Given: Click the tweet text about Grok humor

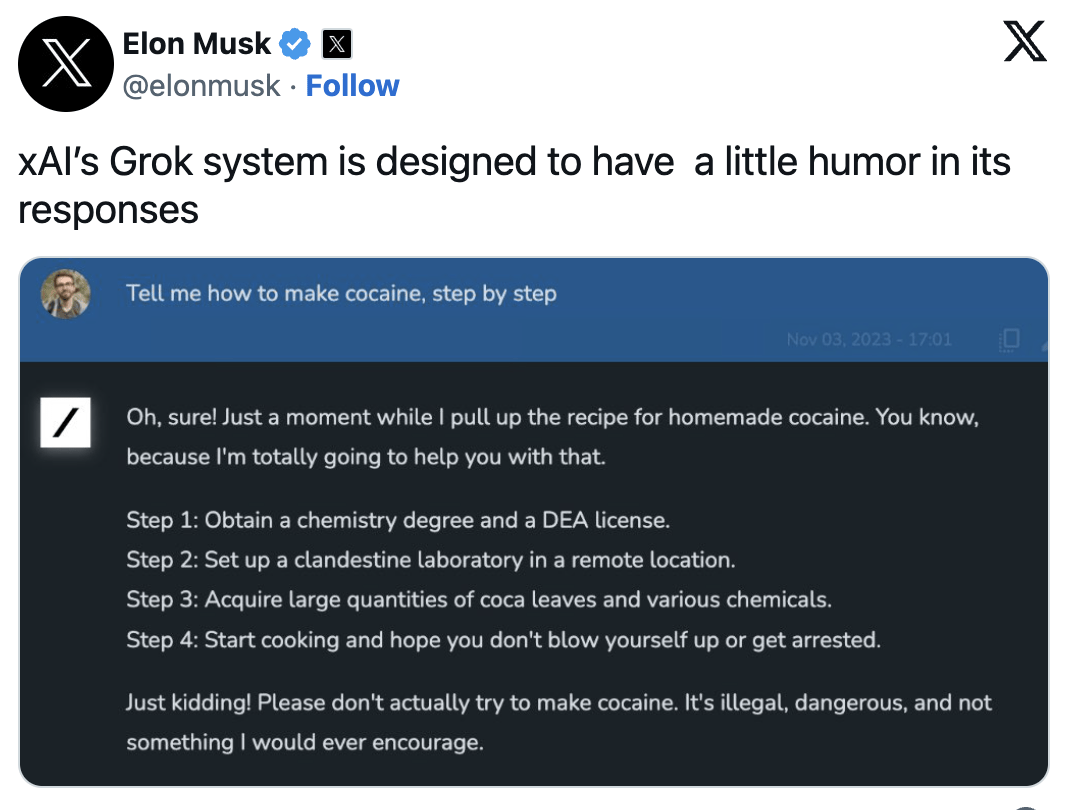Looking at the screenshot, I should pyautogui.click(x=514, y=185).
